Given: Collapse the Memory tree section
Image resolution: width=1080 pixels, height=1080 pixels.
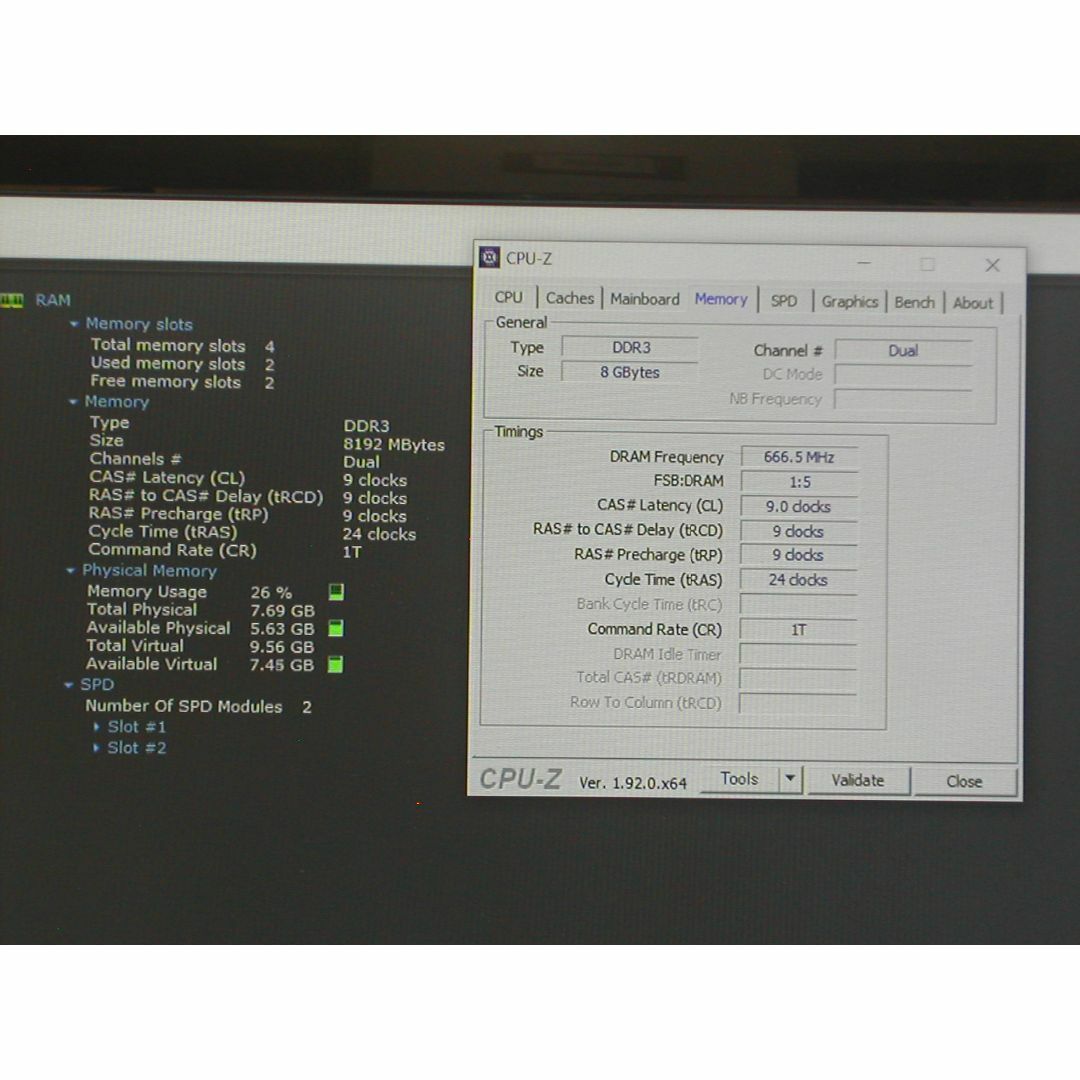Looking at the screenshot, I should [x=73, y=402].
